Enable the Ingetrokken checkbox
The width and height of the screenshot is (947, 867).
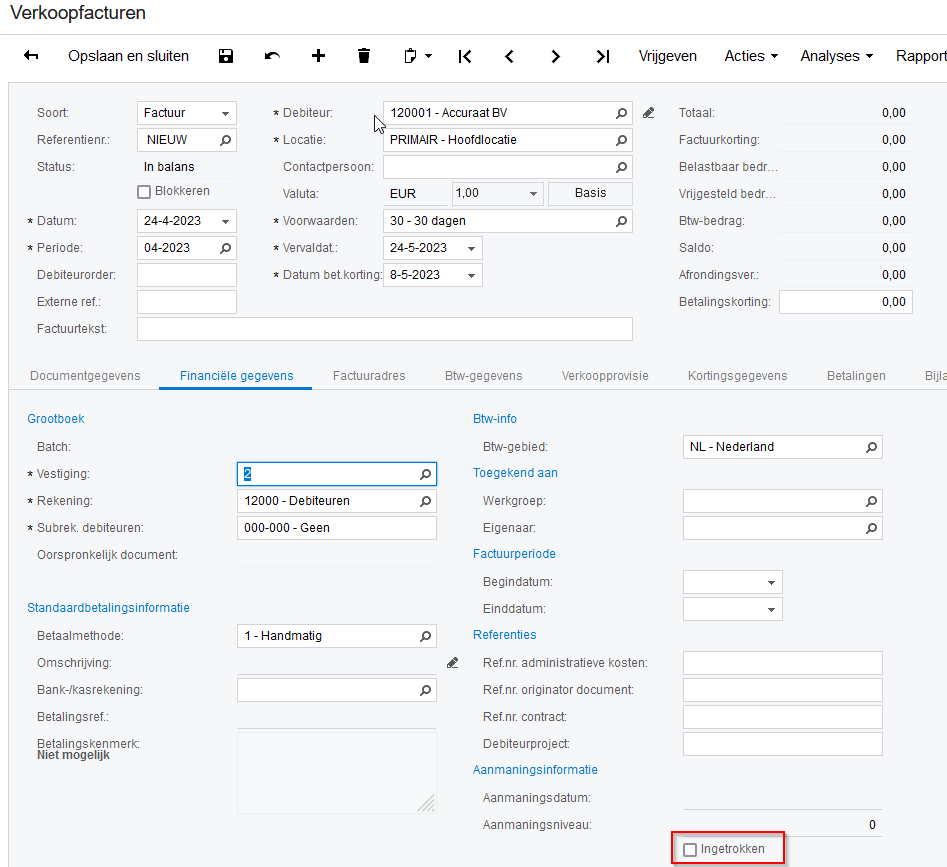point(690,850)
